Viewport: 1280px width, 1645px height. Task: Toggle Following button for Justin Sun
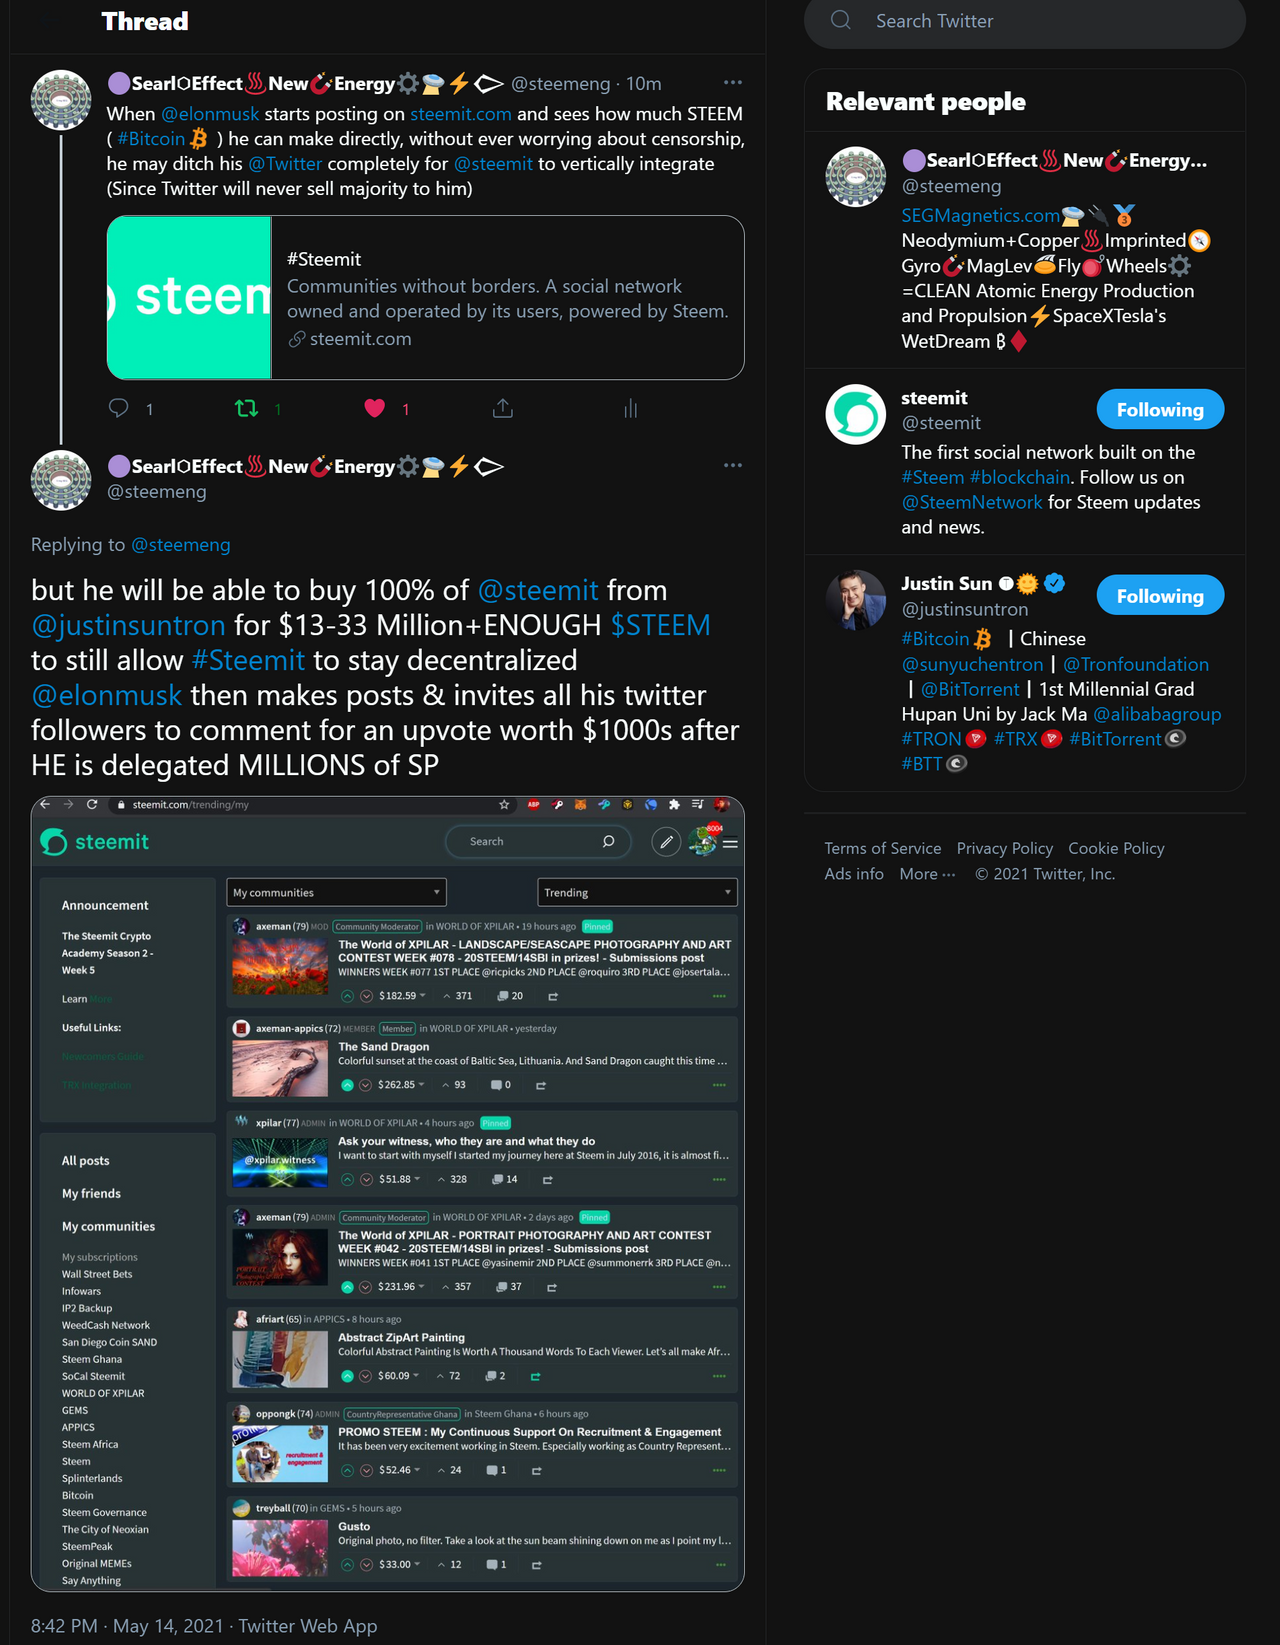tap(1160, 595)
